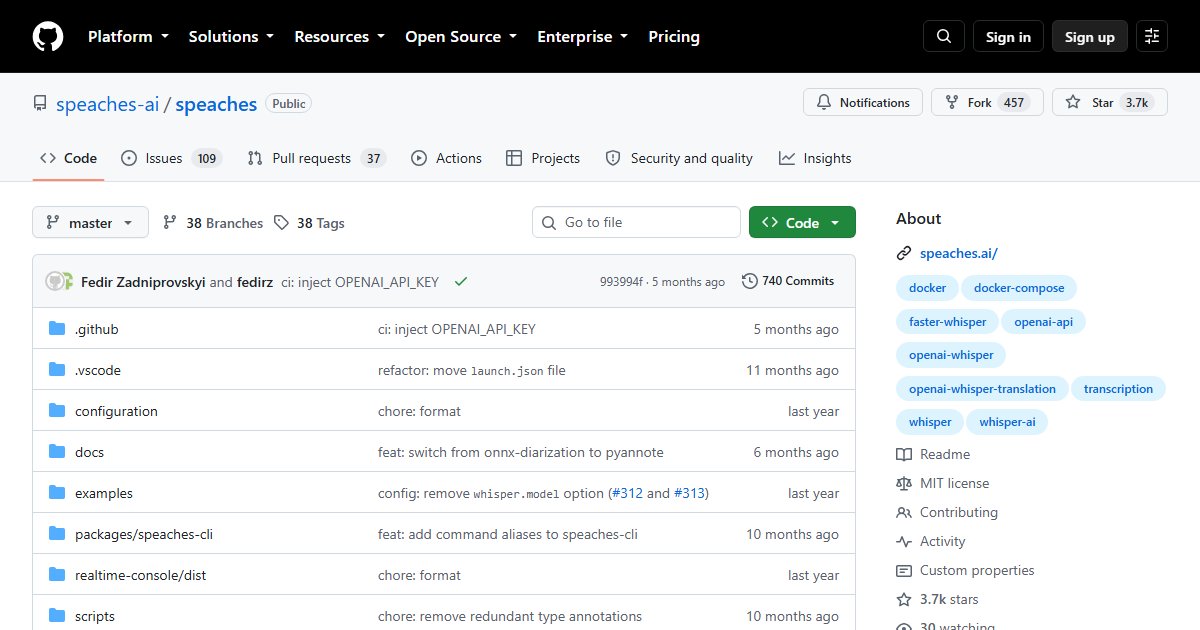
Task: Click the pulse icon beside Activity
Action: pos(904,541)
